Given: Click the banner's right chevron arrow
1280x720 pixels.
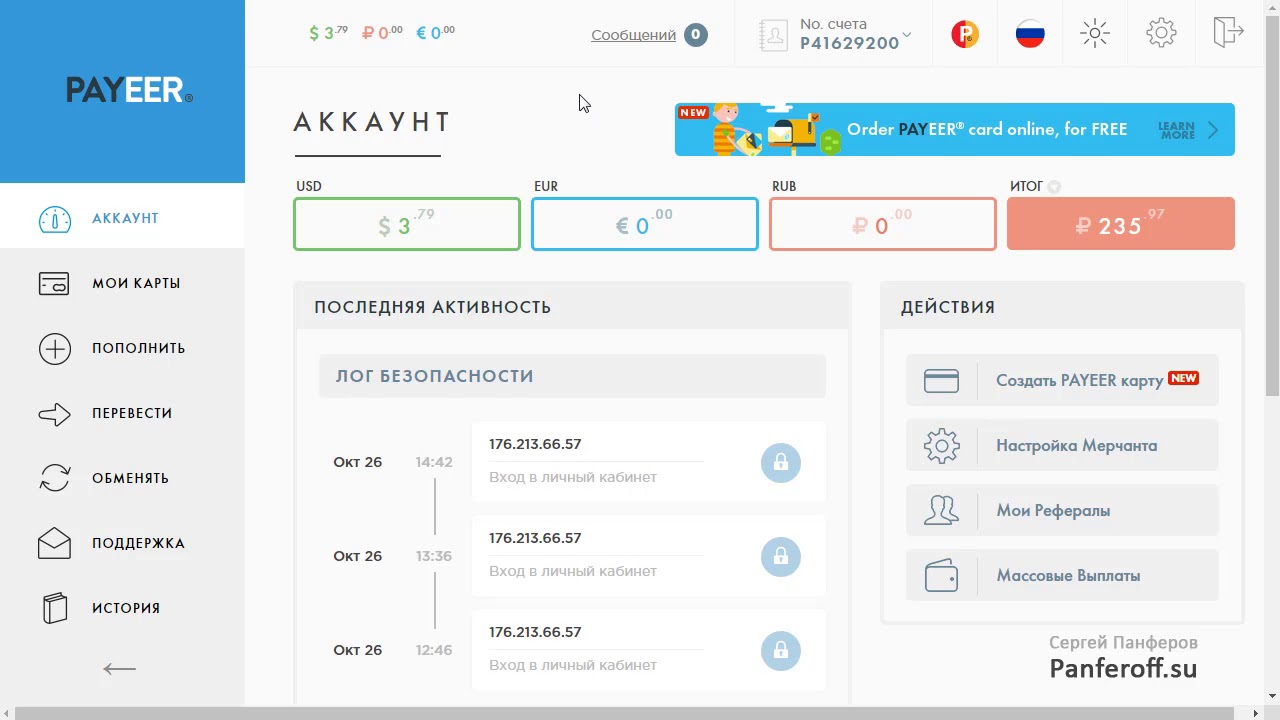Looking at the screenshot, I should click(x=1213, y=130).
